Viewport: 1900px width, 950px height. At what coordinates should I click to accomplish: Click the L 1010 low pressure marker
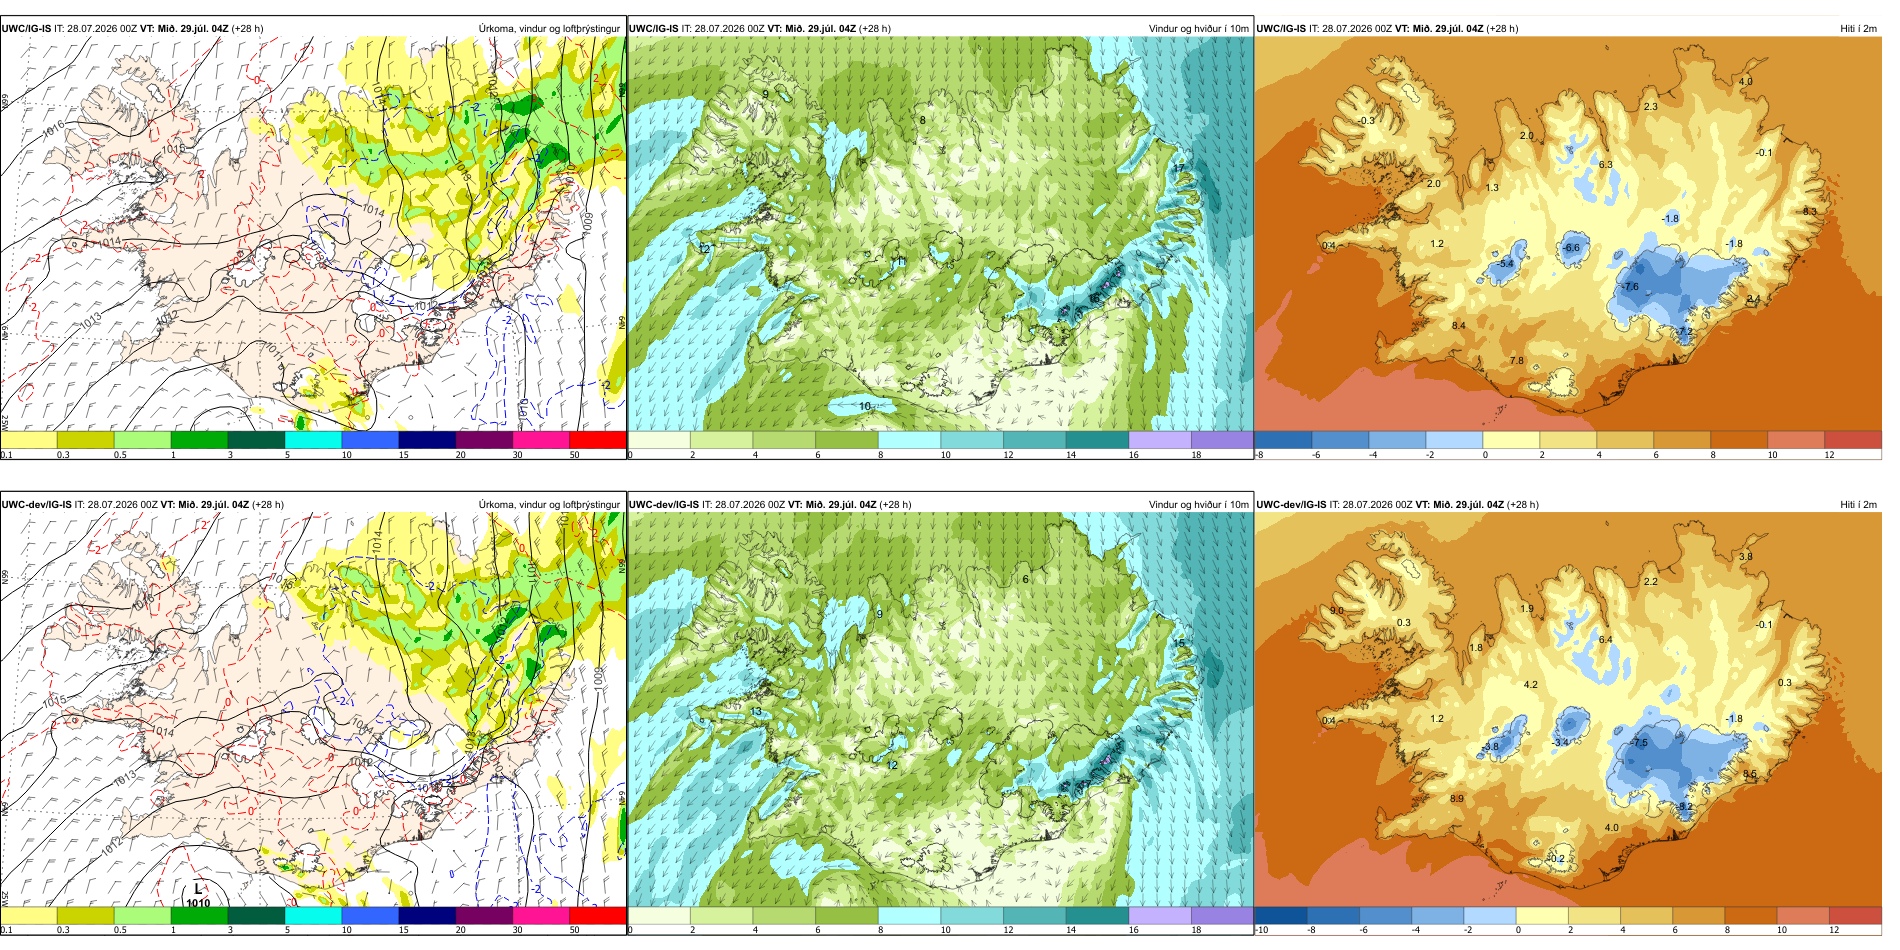(198, 895)
